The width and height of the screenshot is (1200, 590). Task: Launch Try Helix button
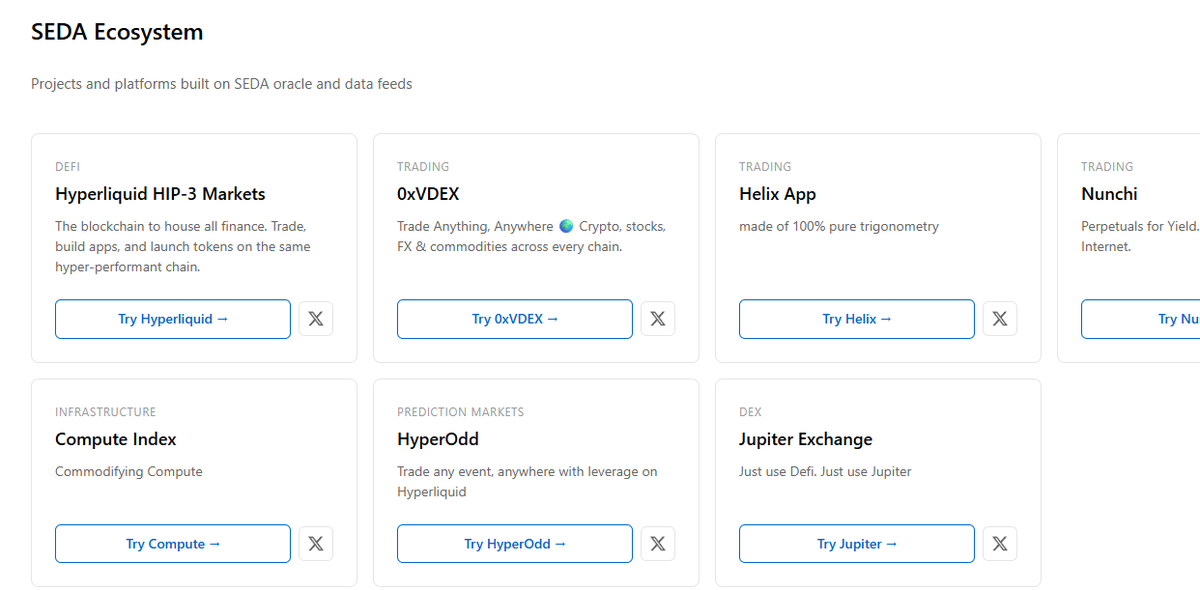click(x=857, y=319)
